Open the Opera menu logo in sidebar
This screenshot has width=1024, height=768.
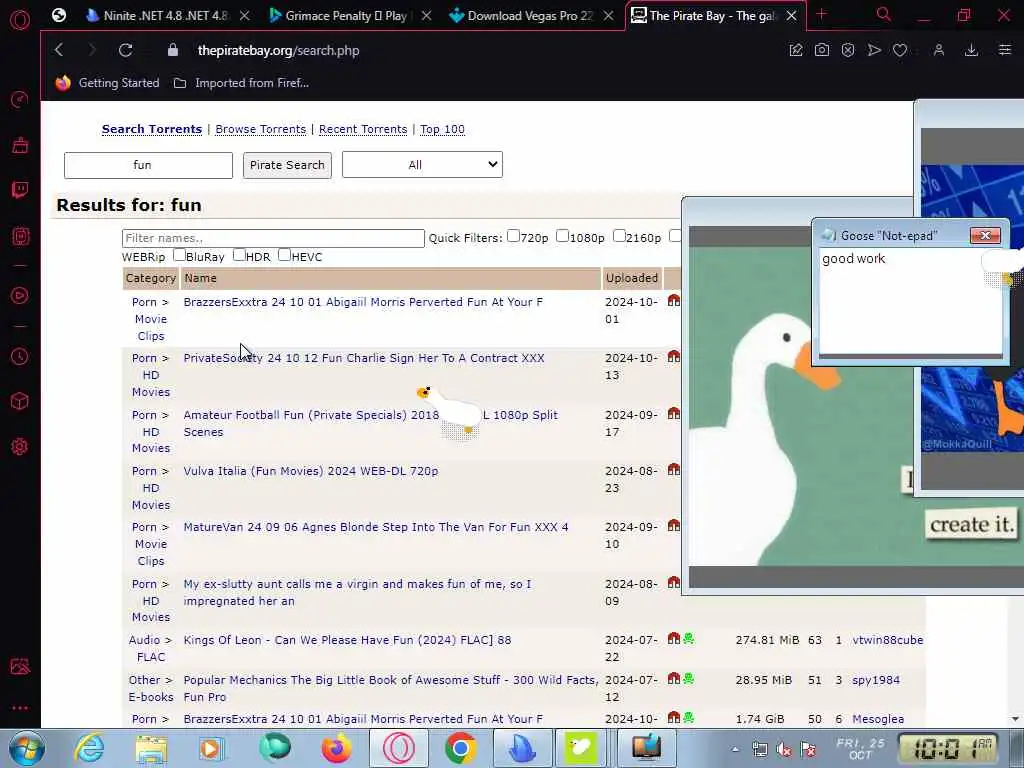[20, 20]
